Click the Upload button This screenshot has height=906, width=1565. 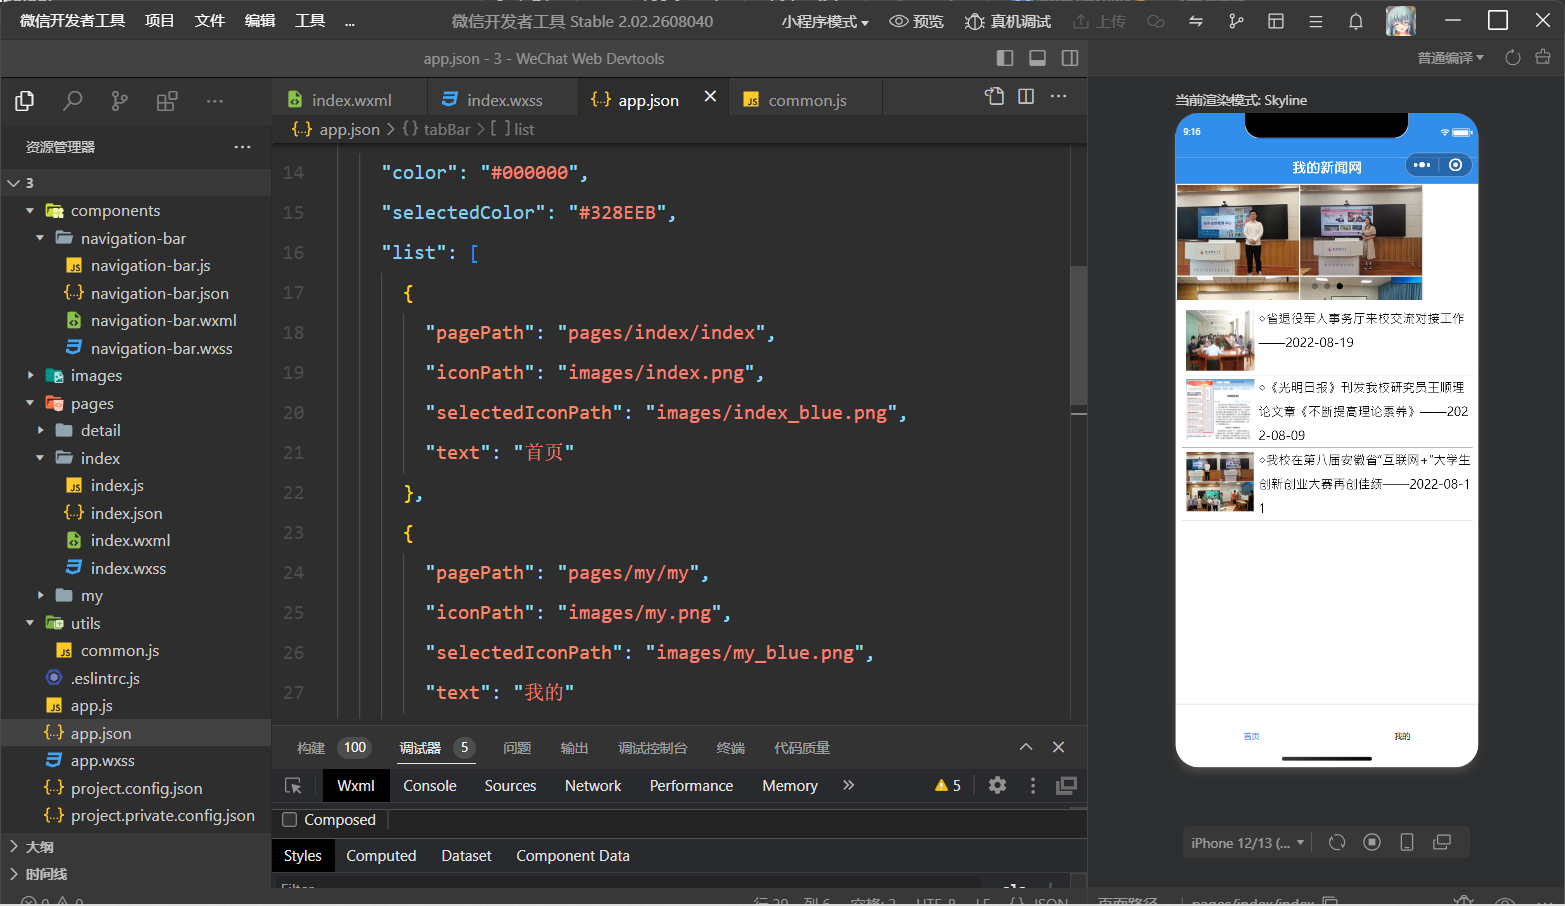[x=1100, y=21]
